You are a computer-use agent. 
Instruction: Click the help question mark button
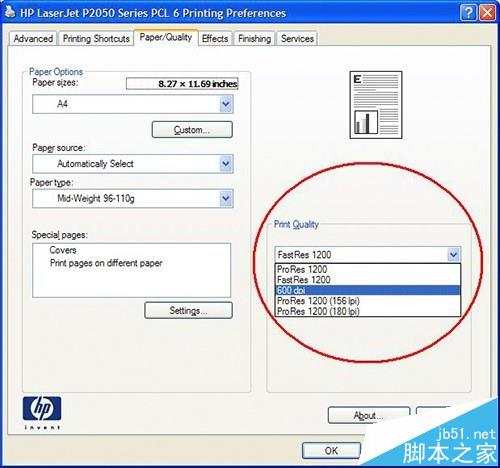(468, 13)
